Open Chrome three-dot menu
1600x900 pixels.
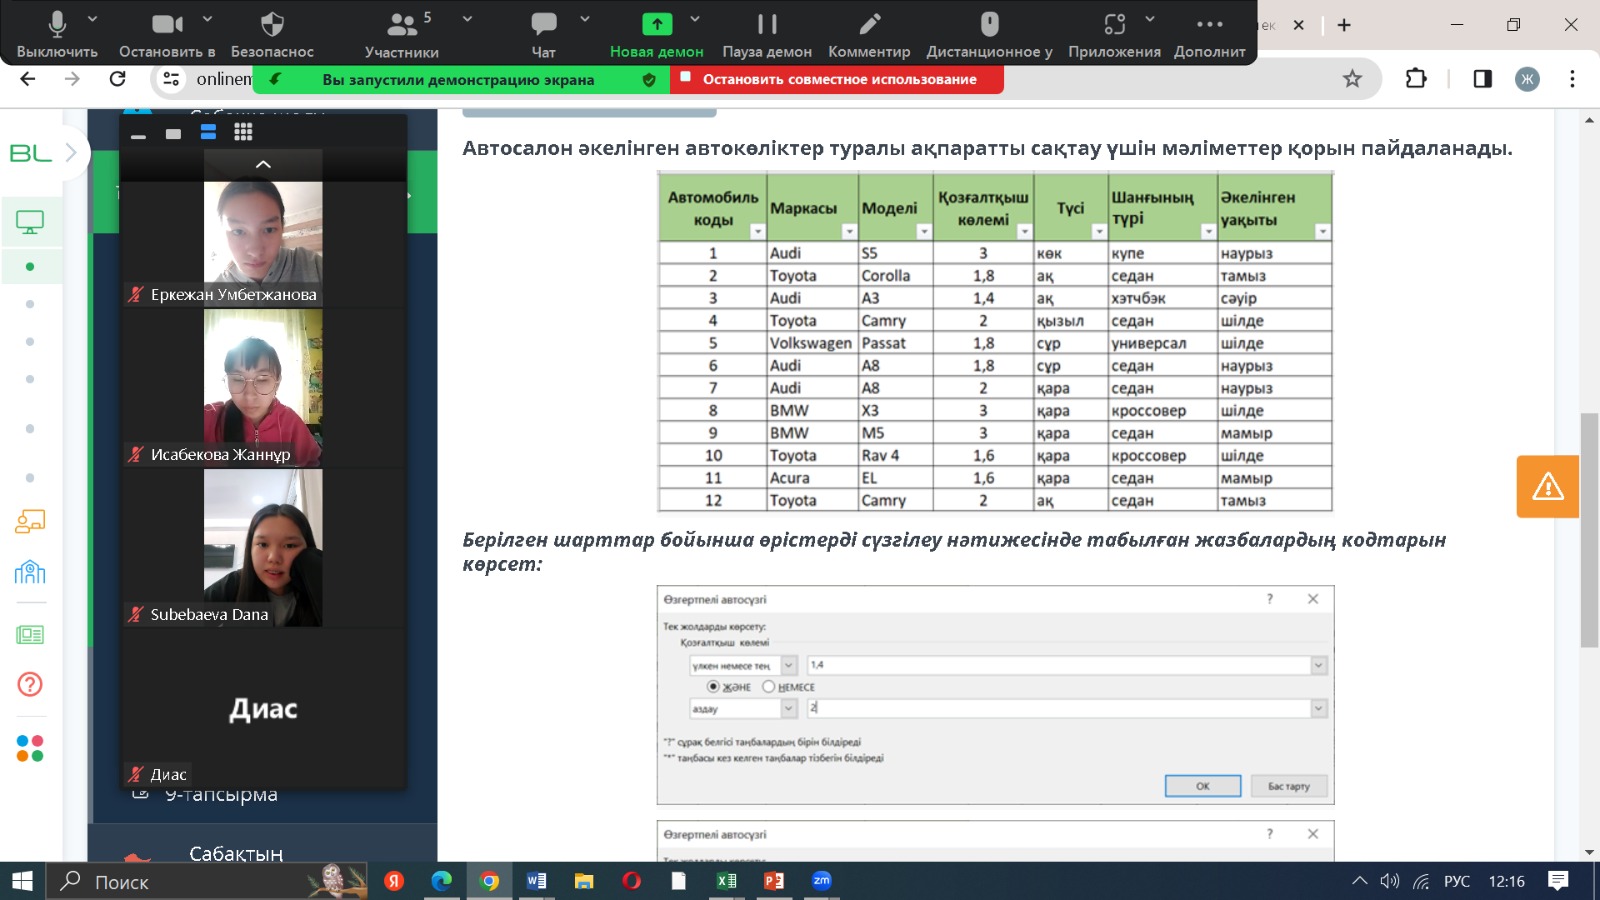coord(1572,79)
